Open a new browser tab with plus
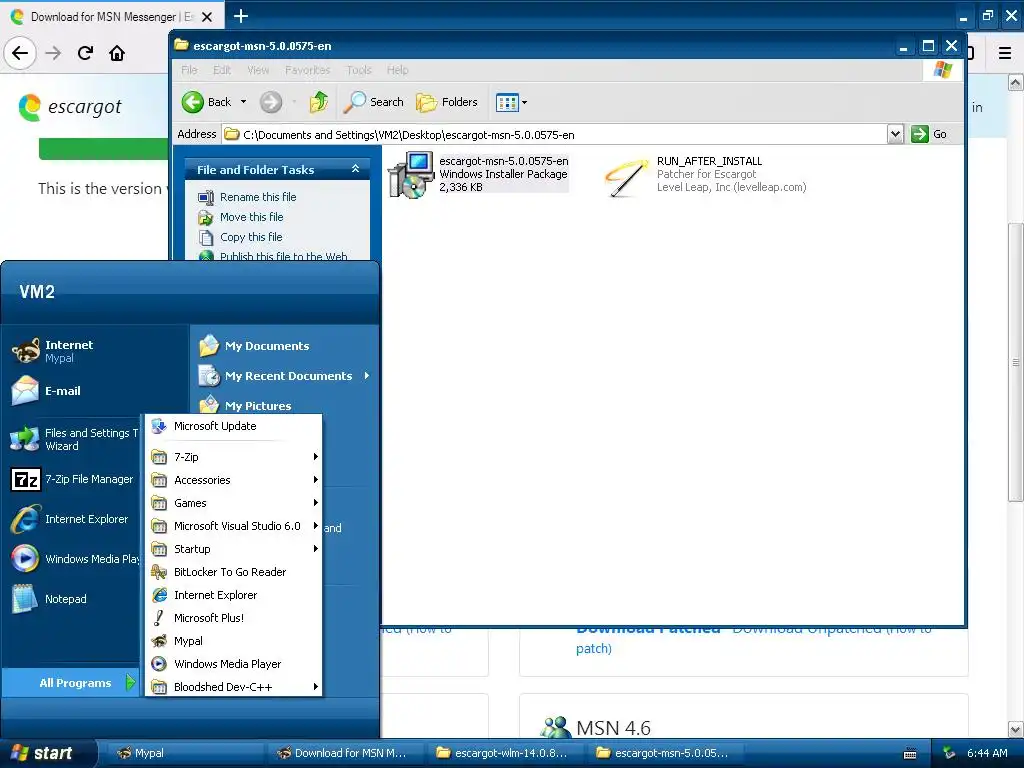Image resolution: width=1024 pixels, height=768 pixels. coord(241,16)
